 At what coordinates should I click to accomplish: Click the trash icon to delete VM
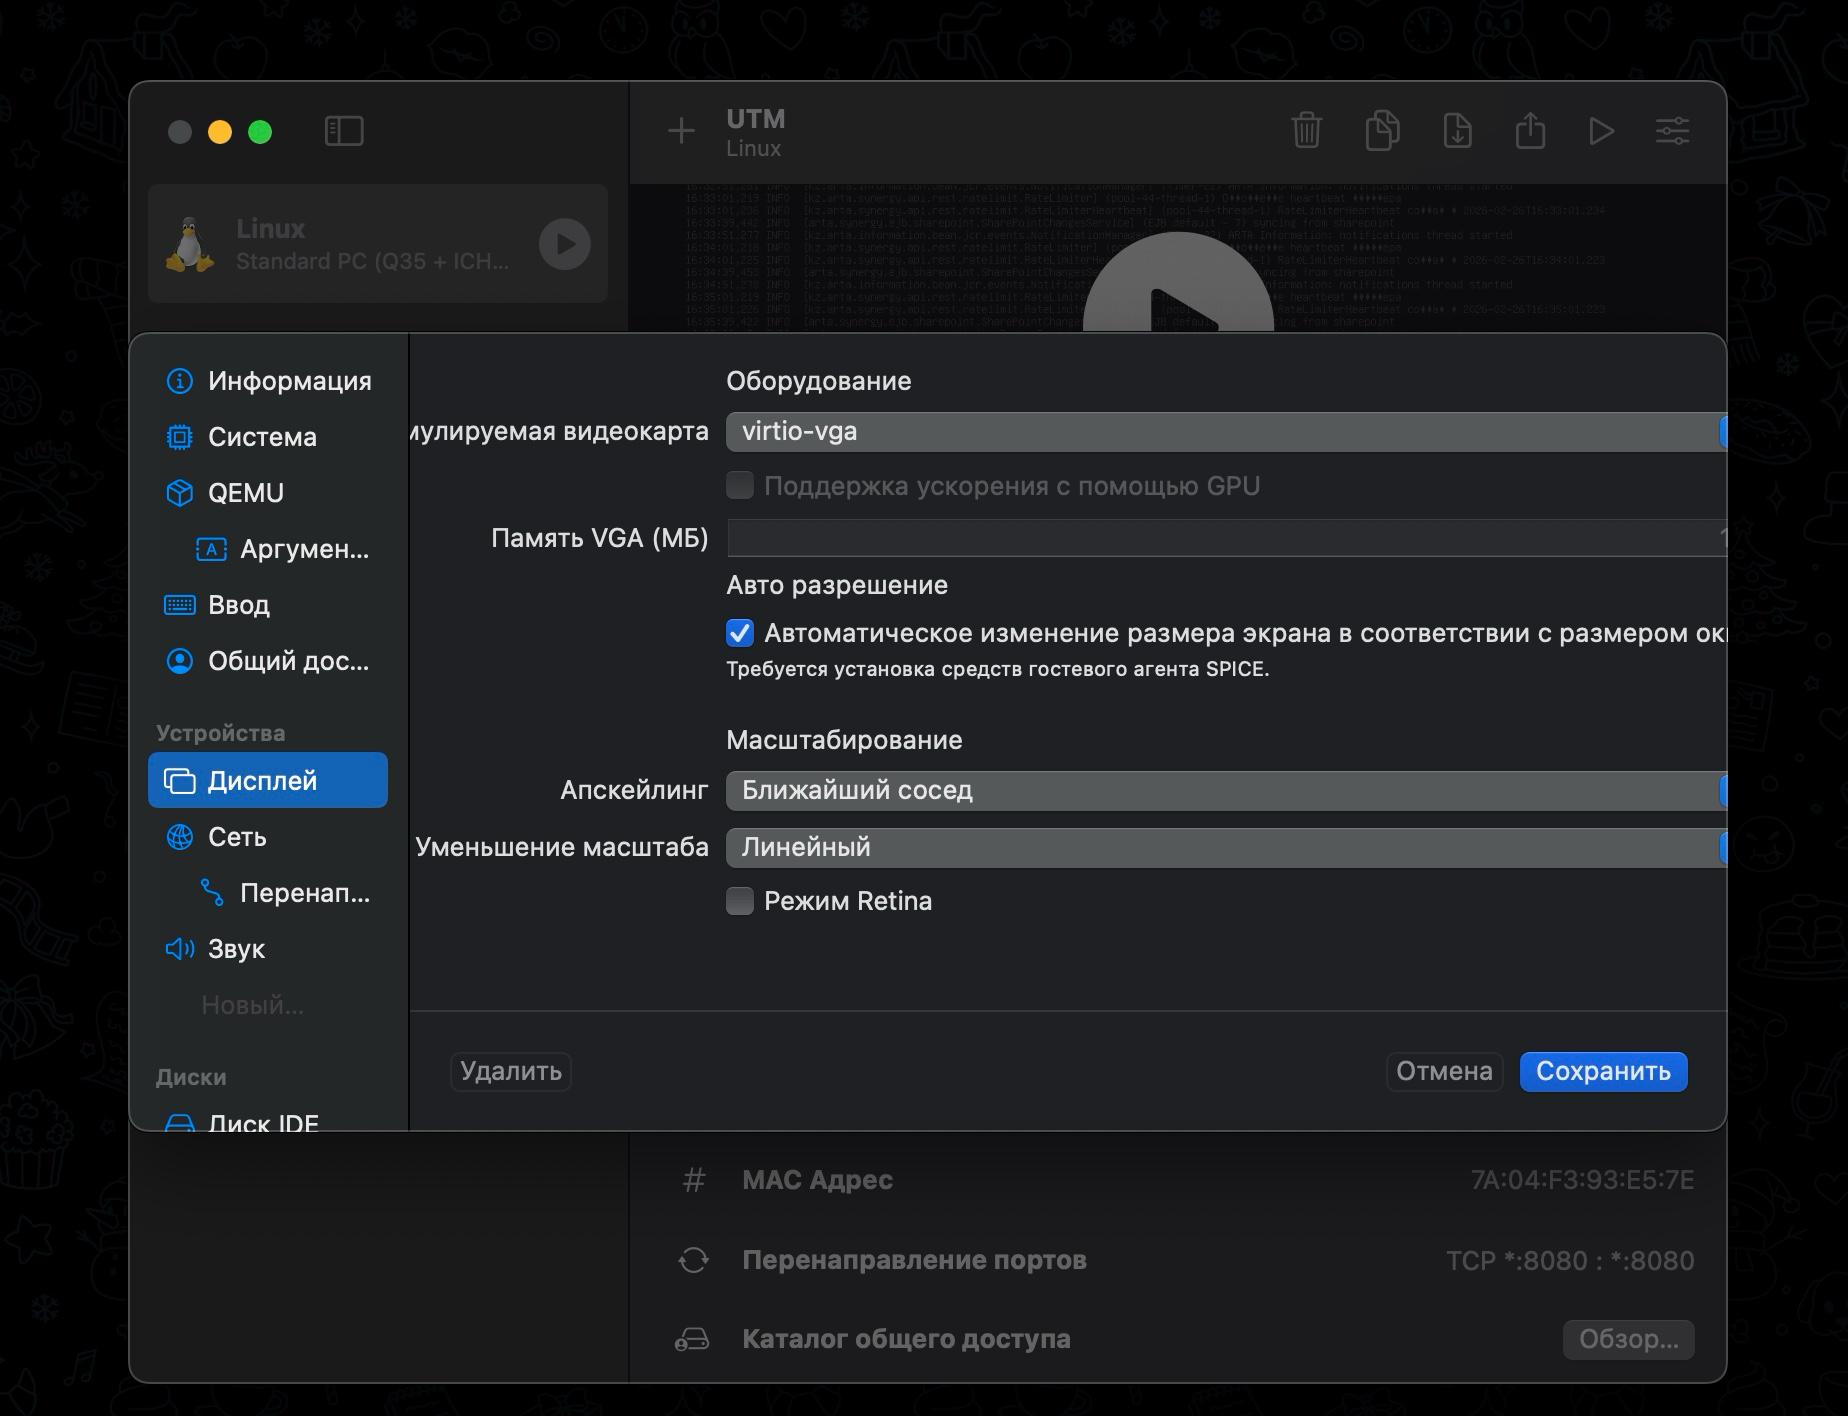click(1306, 131)
